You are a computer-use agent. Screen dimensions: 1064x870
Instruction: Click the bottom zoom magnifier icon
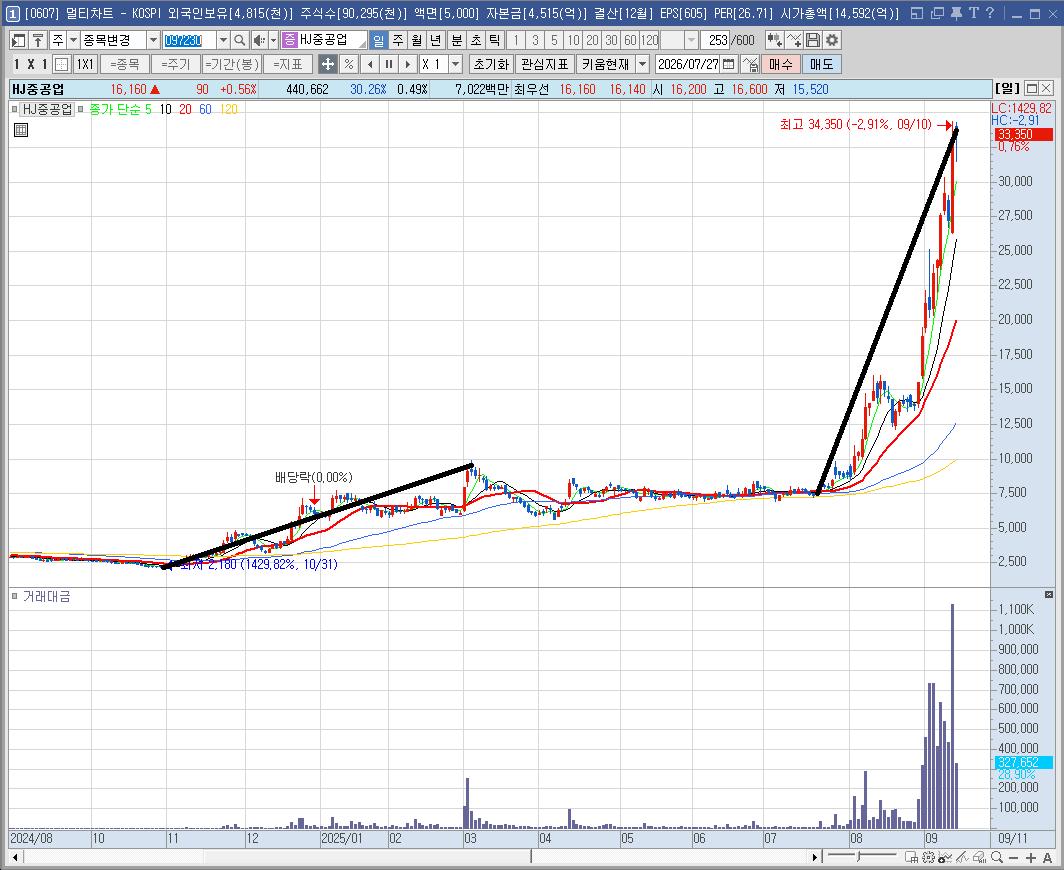[x=996, y=858]
